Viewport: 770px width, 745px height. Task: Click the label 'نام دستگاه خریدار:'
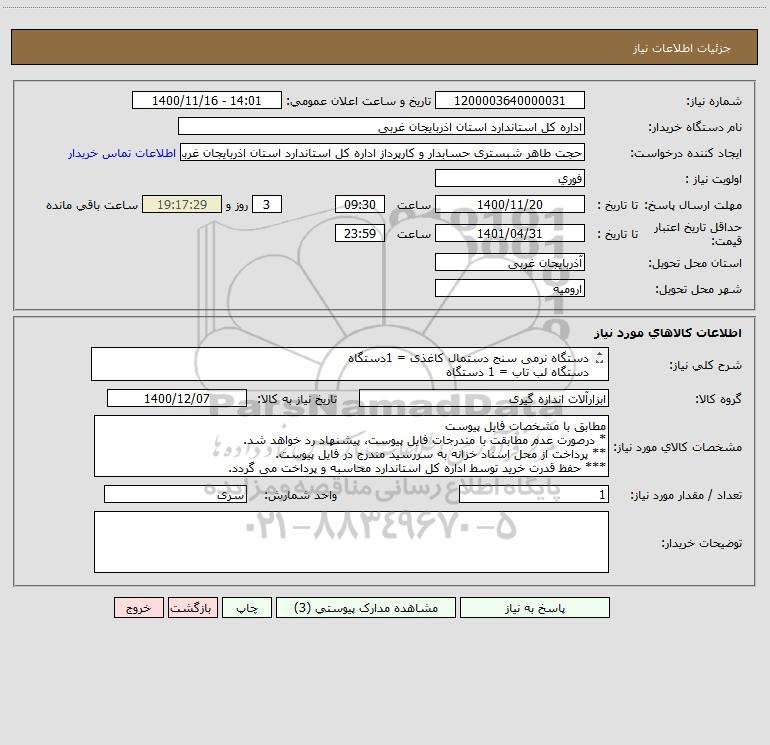point(695,128)
